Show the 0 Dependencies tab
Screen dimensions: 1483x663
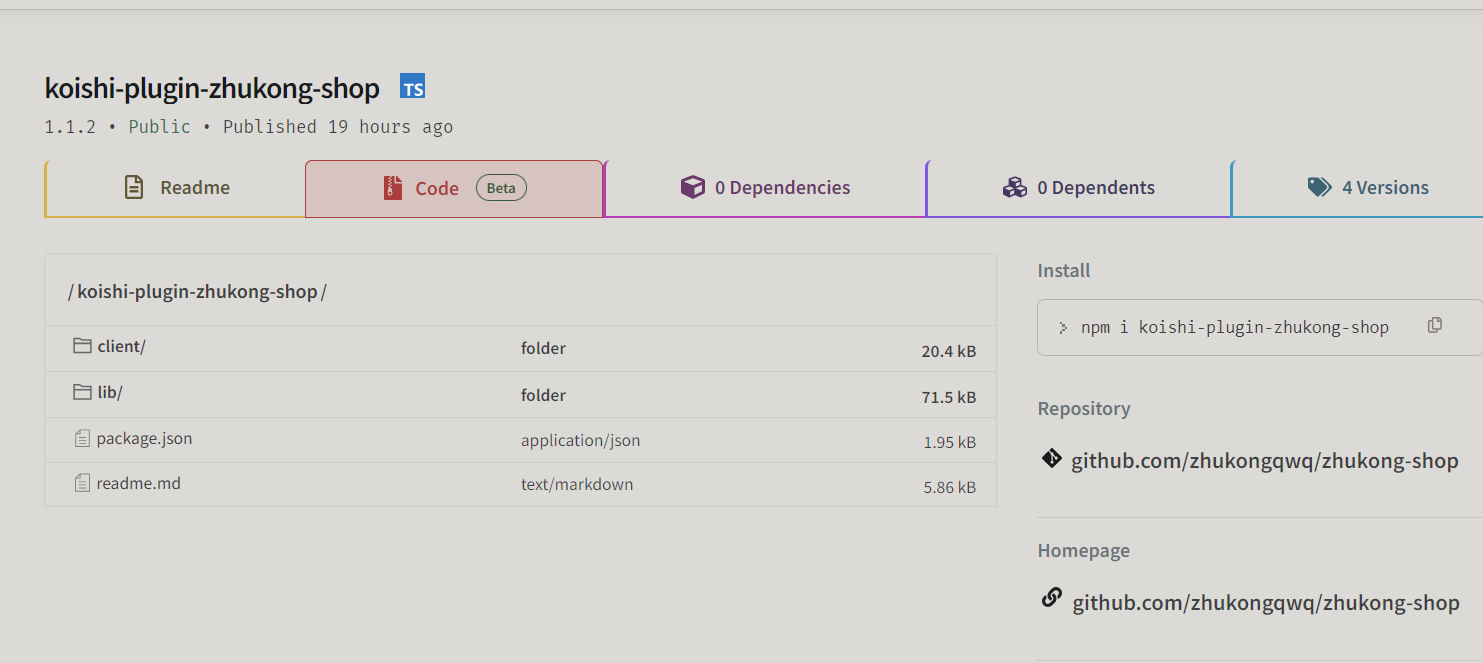(x=765, y=188)
